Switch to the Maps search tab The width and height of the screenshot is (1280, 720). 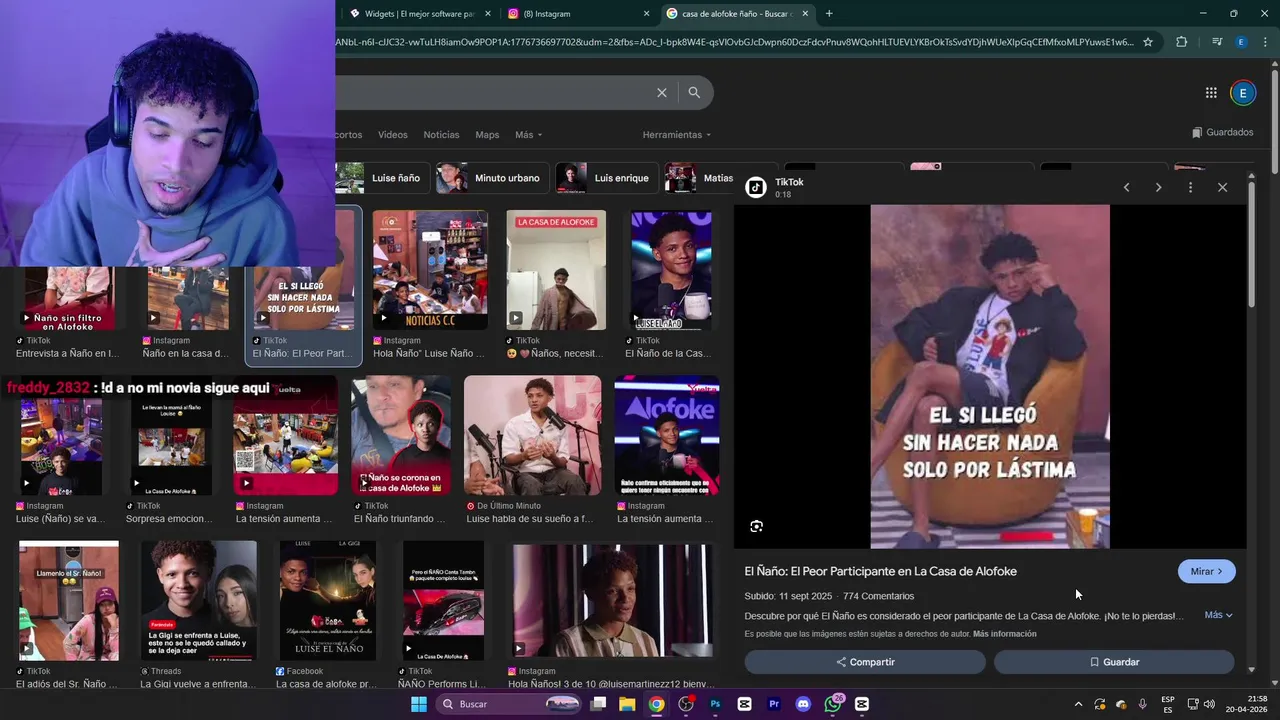tap(487, 135)
